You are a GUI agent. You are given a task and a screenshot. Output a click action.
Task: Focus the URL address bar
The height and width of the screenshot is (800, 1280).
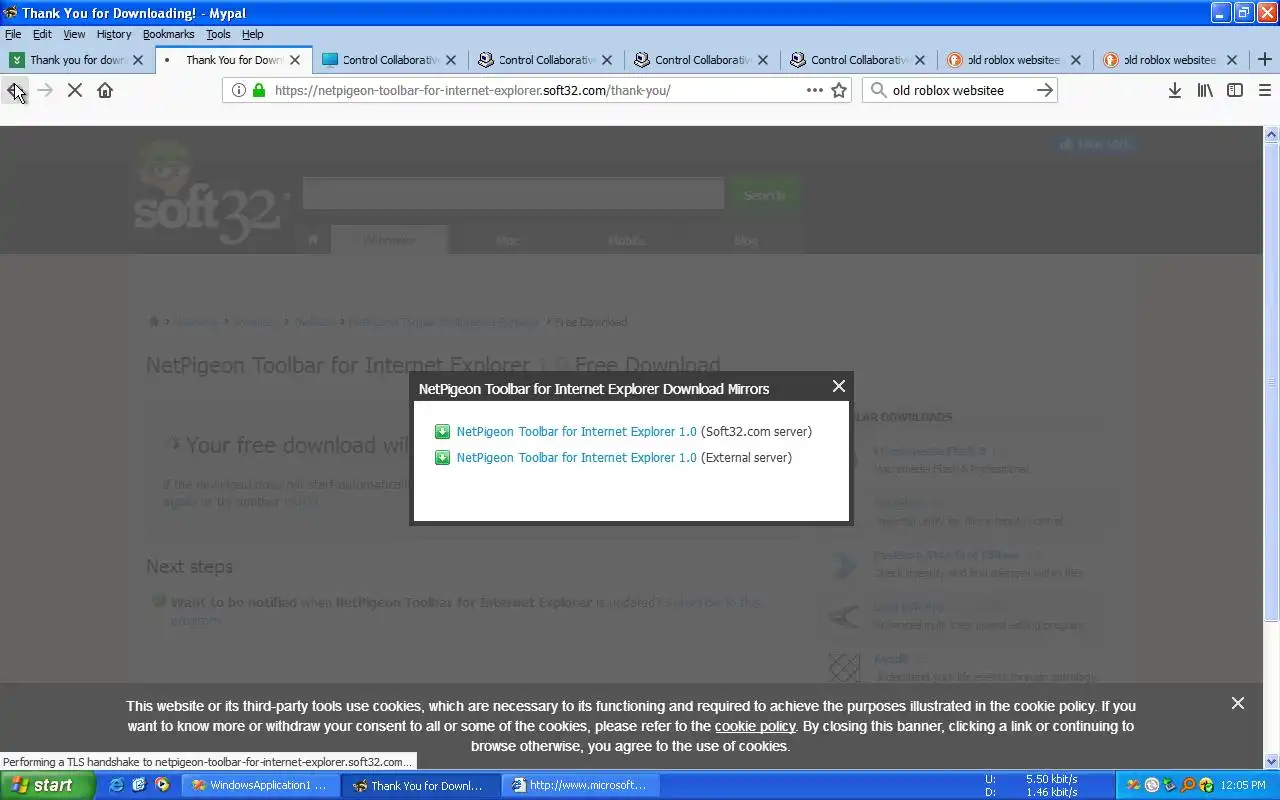coord(535,90)
